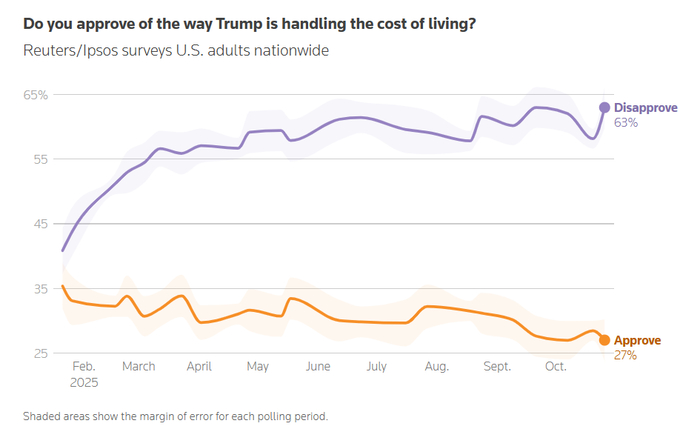Click the Feb. 2025 axis label
The width and height of the screenshot is (700, 429).
click(x=84, y=374)
